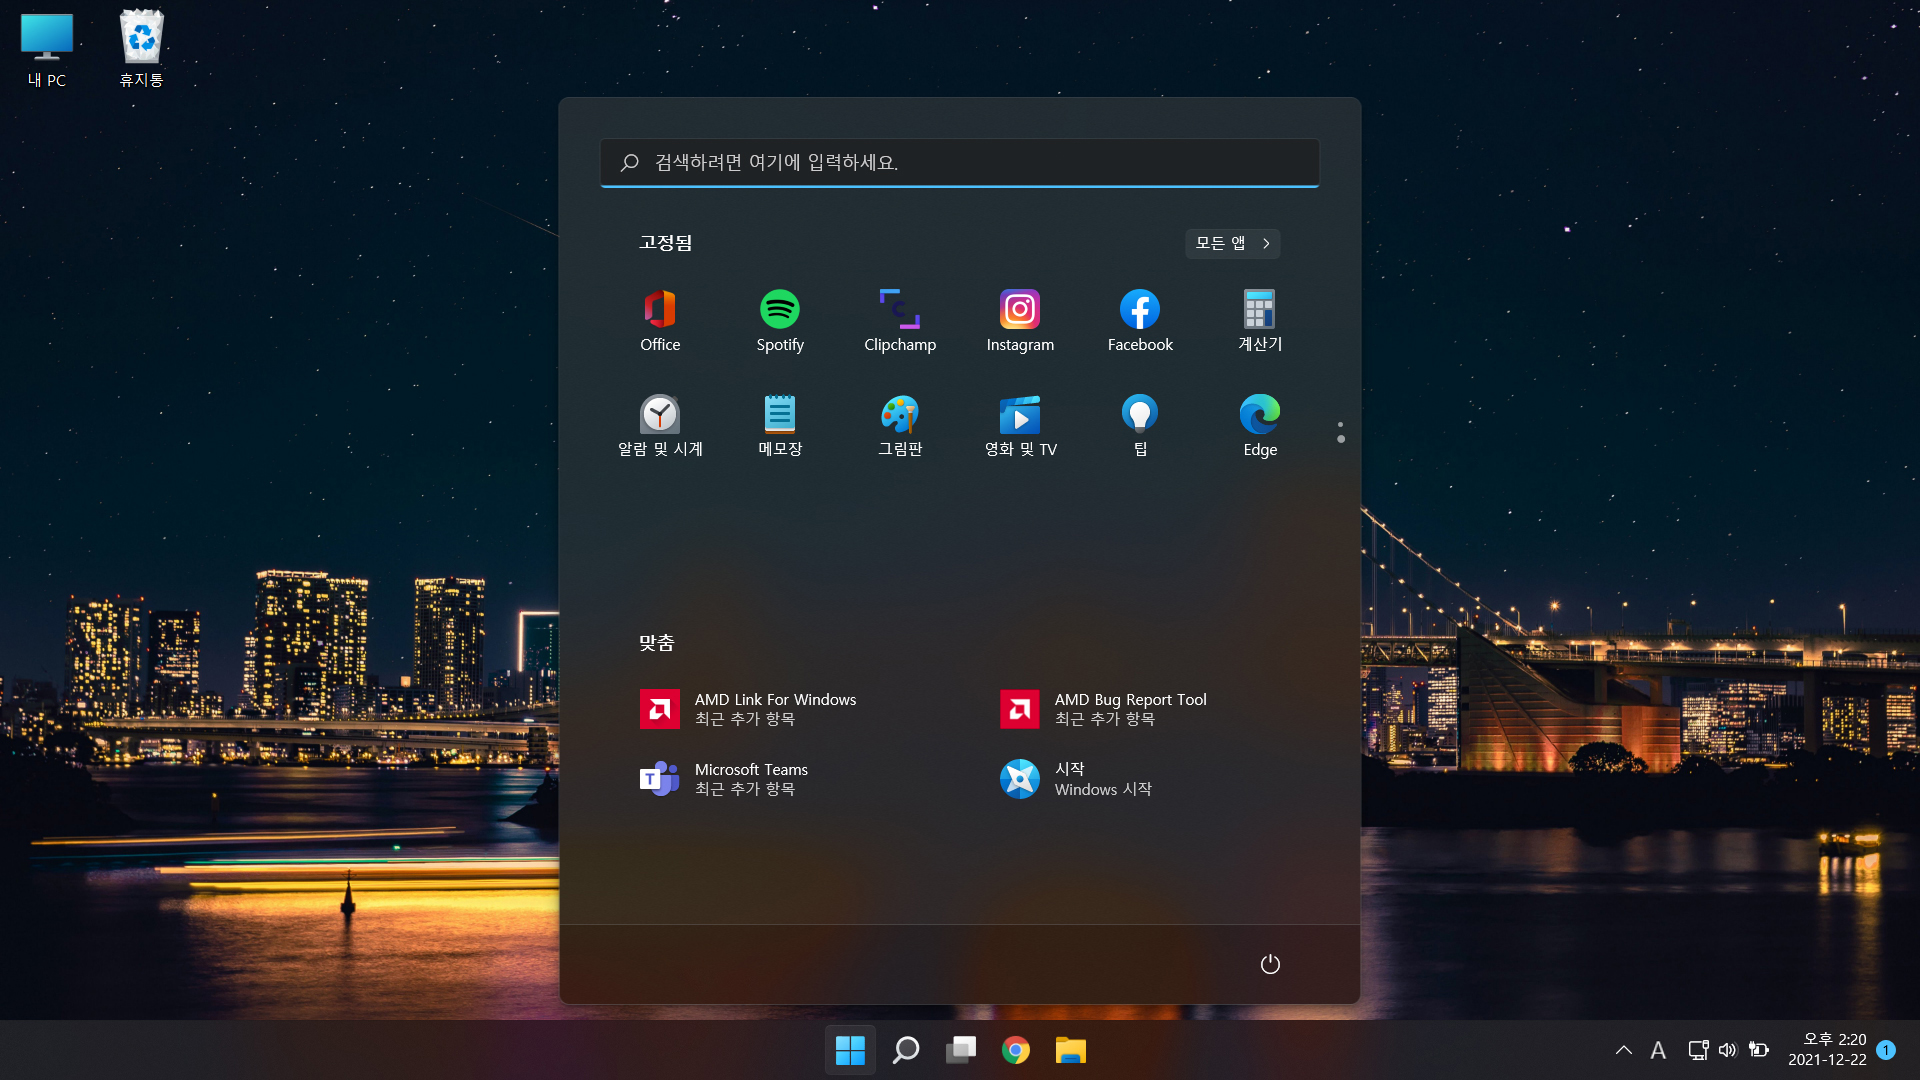Launch the Facebook app
1920x1080 pixels.
[1140, 320]
